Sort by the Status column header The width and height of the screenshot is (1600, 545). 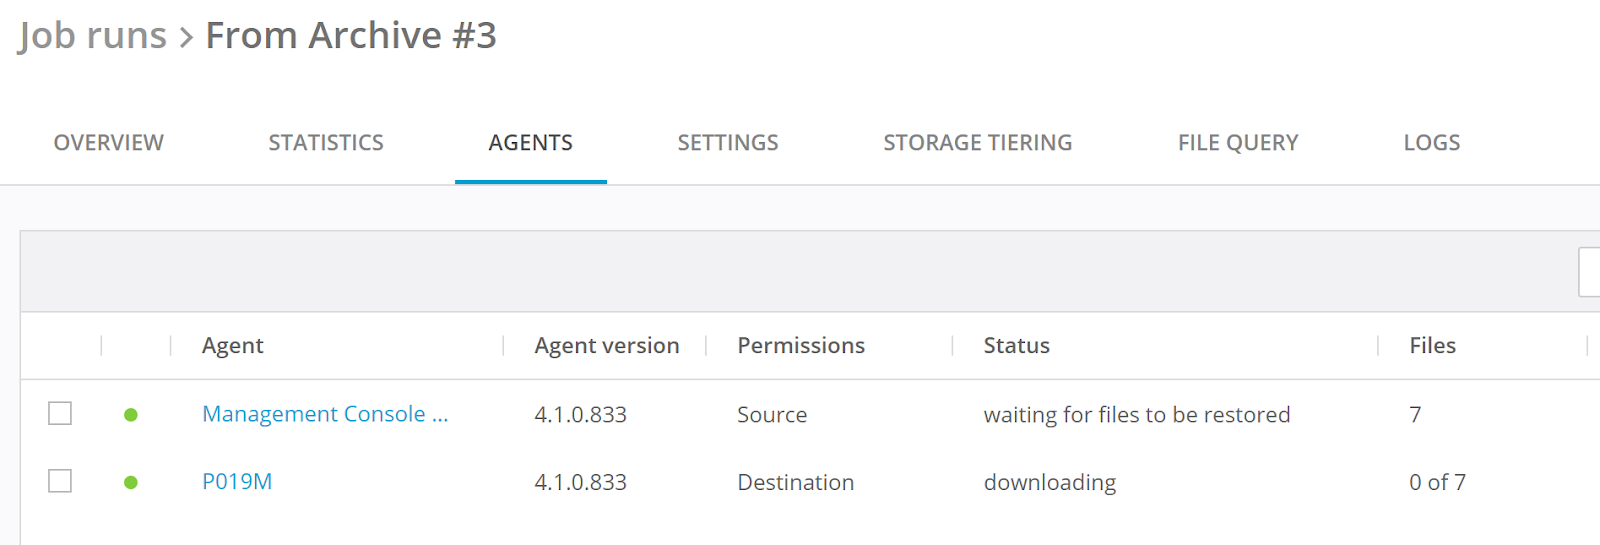pyautogui.click(x=1016, y=346)
